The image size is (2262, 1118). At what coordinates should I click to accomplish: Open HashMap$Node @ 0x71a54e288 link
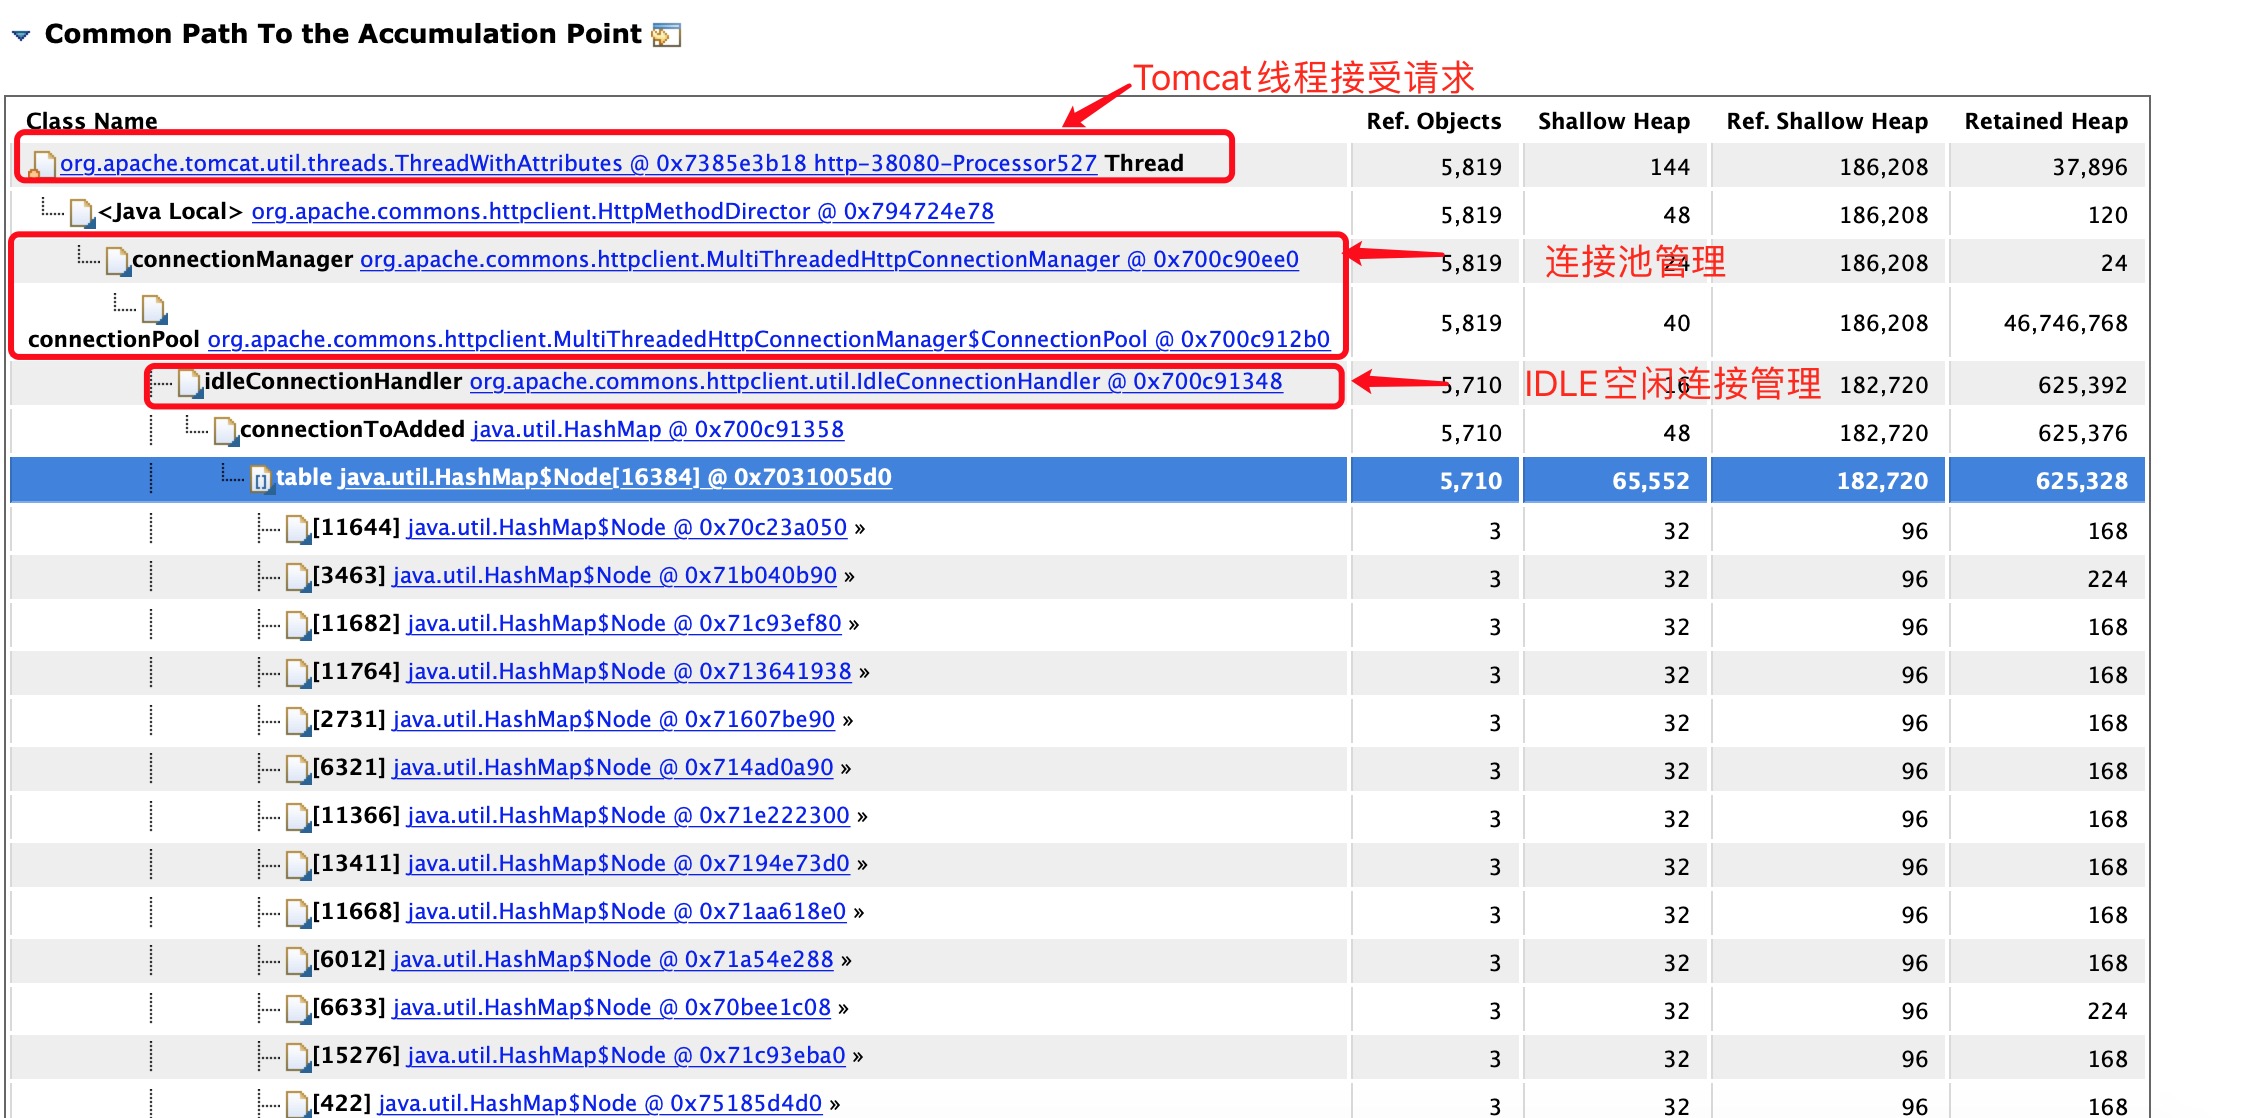tap(613, 959)
